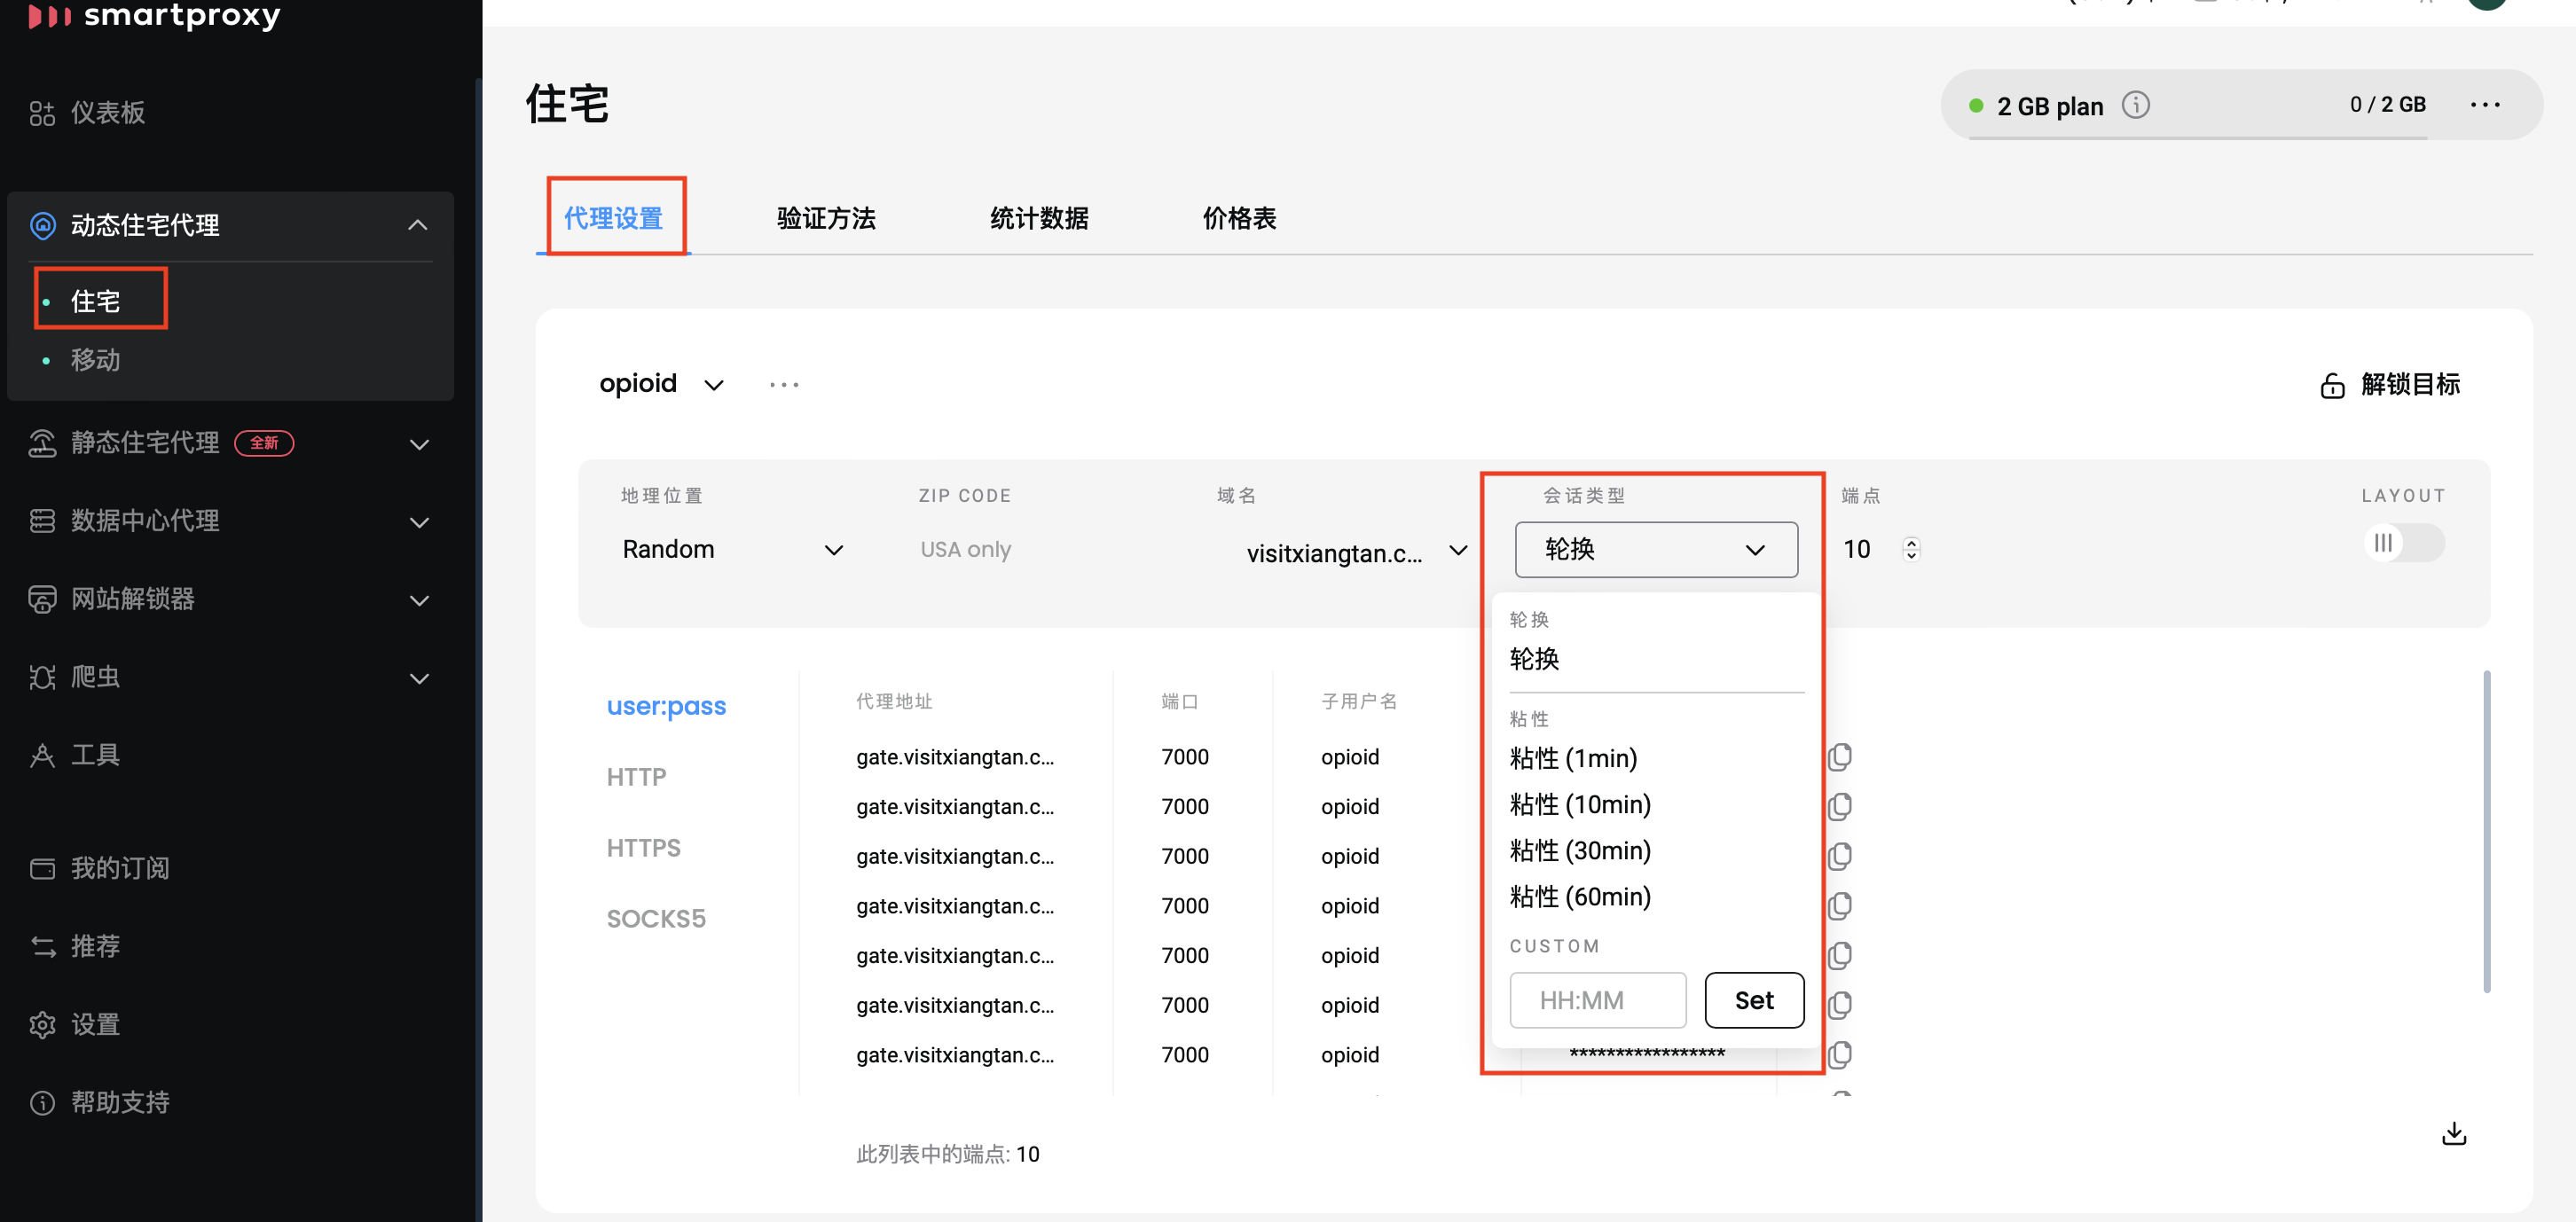Open the 域名 visitxiangtan dropdown
2576x1222 pixels.
[x=1356, y=552]
